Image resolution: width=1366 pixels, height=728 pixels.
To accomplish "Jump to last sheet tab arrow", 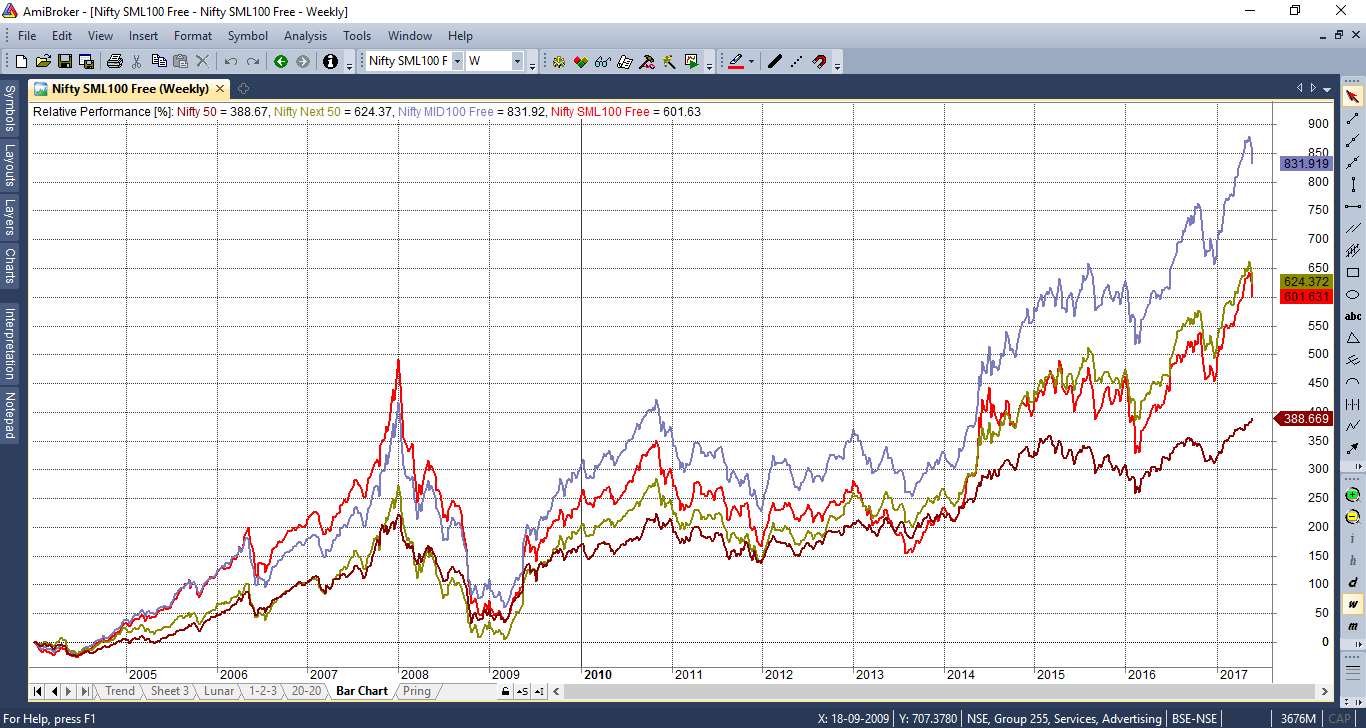I will tap(85, 691).
